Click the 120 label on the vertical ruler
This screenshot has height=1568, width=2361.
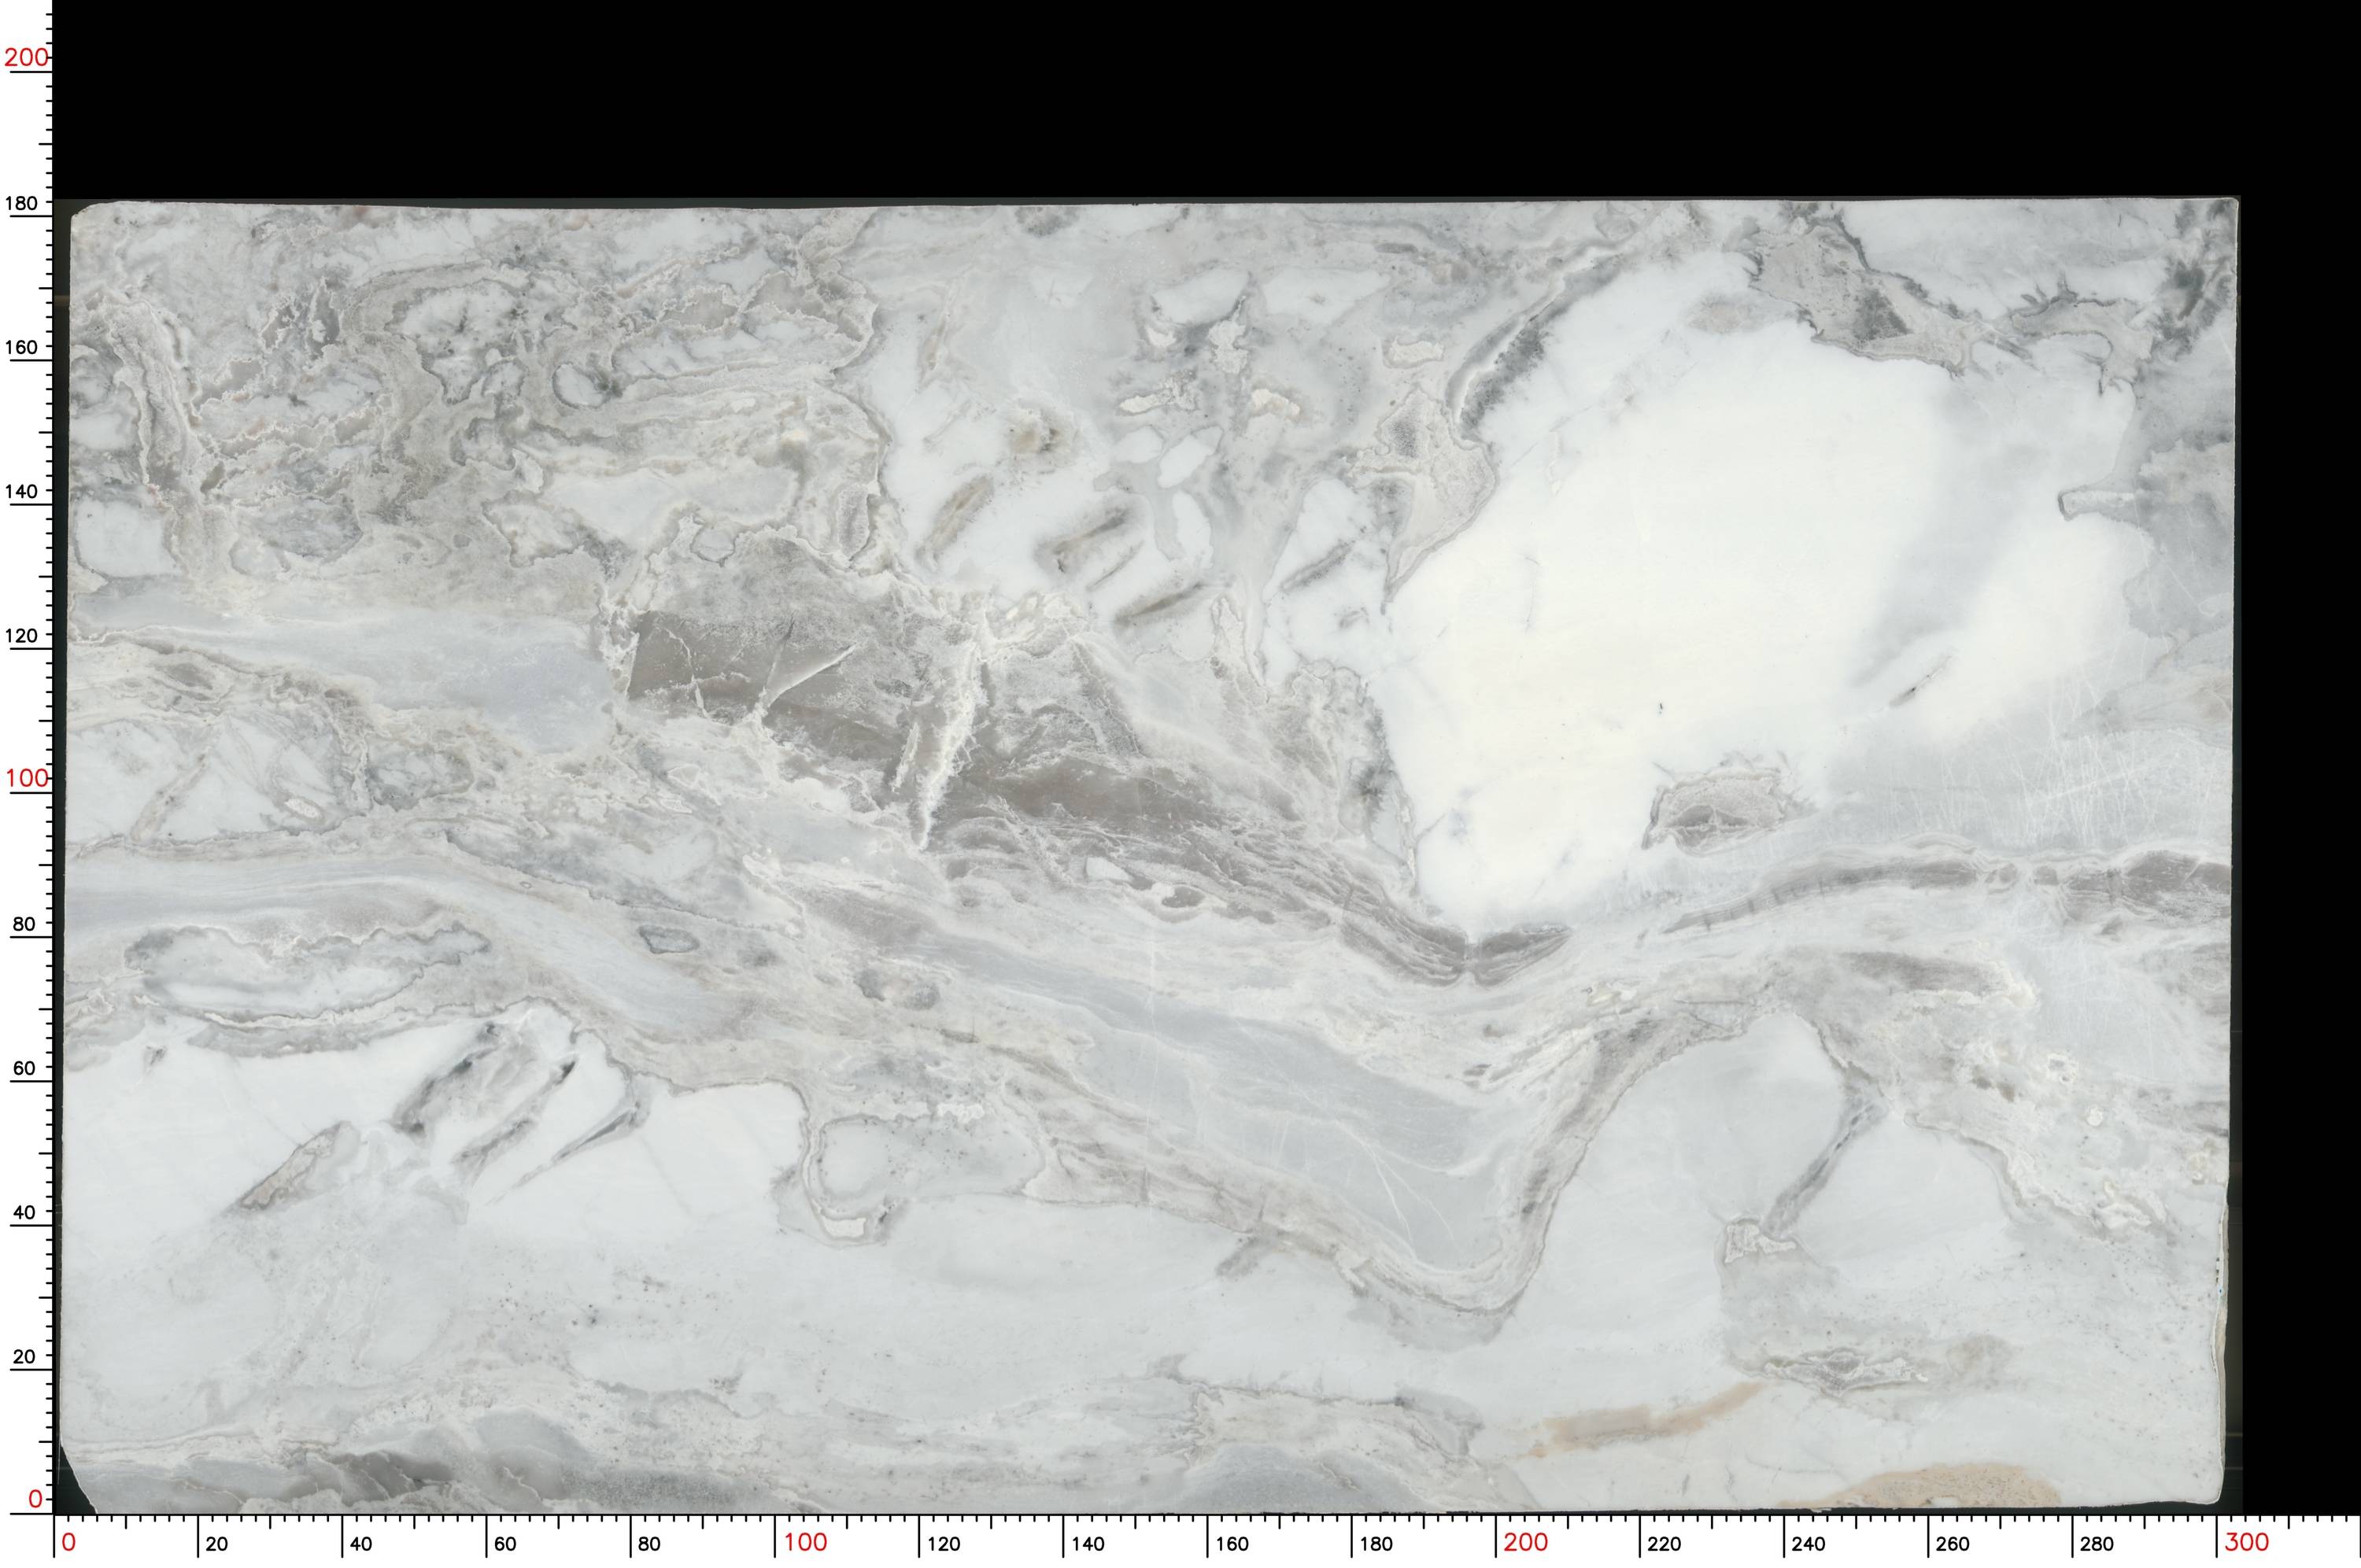(x=23, y=635)
